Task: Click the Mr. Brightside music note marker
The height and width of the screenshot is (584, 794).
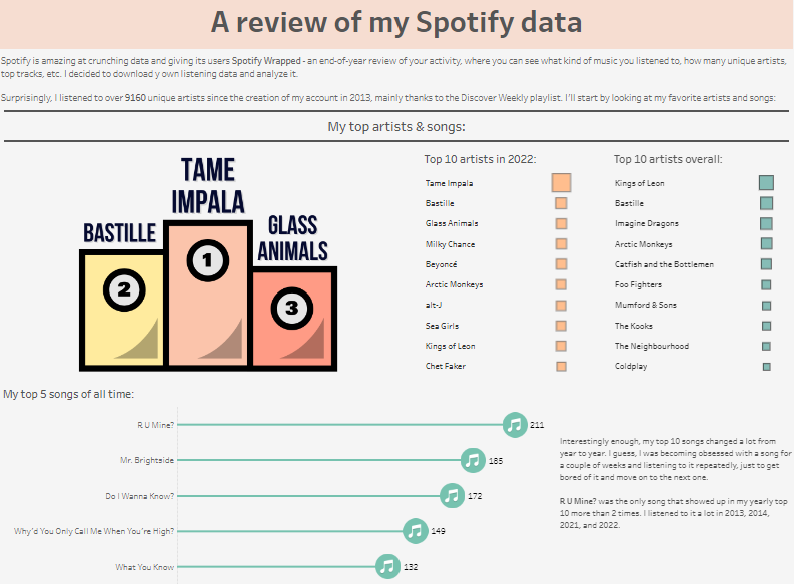Action: [473, 461]
